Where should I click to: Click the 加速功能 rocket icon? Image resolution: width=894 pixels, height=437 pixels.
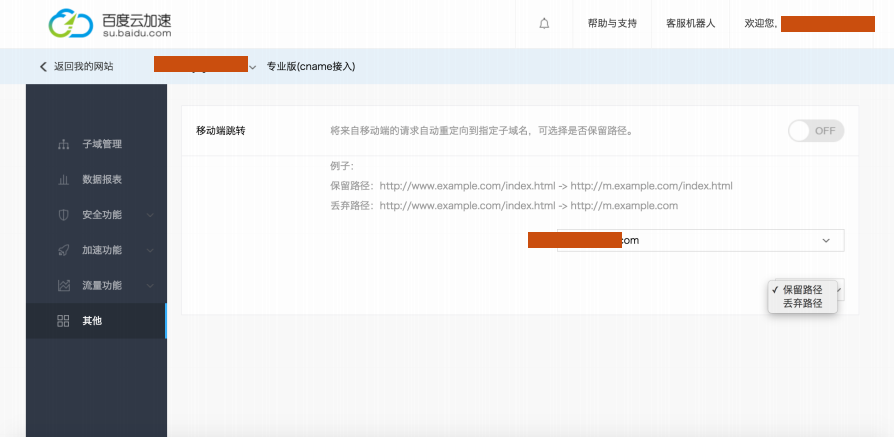[x=63, y=250]
